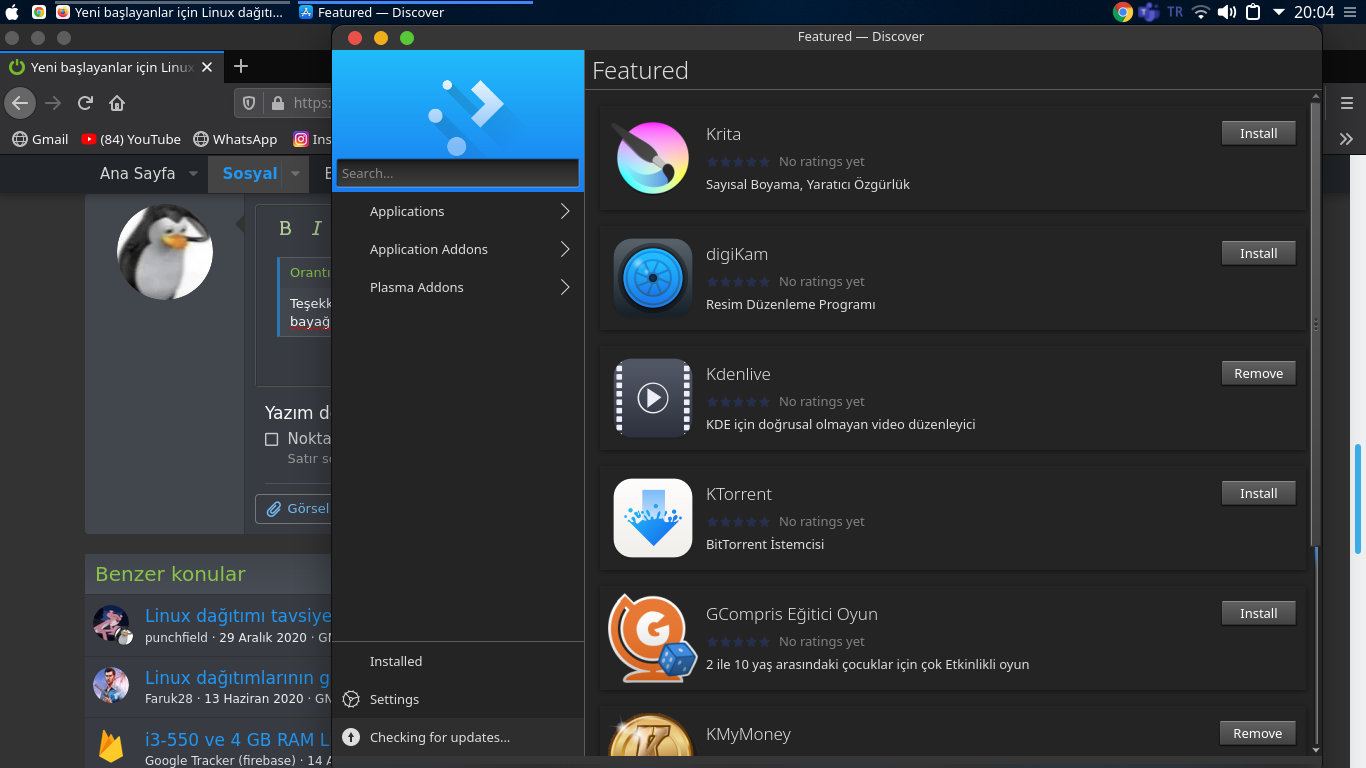Launch Chrome from the top-left panel icon
Screen dimensions: 1366x768
point(39,12)
